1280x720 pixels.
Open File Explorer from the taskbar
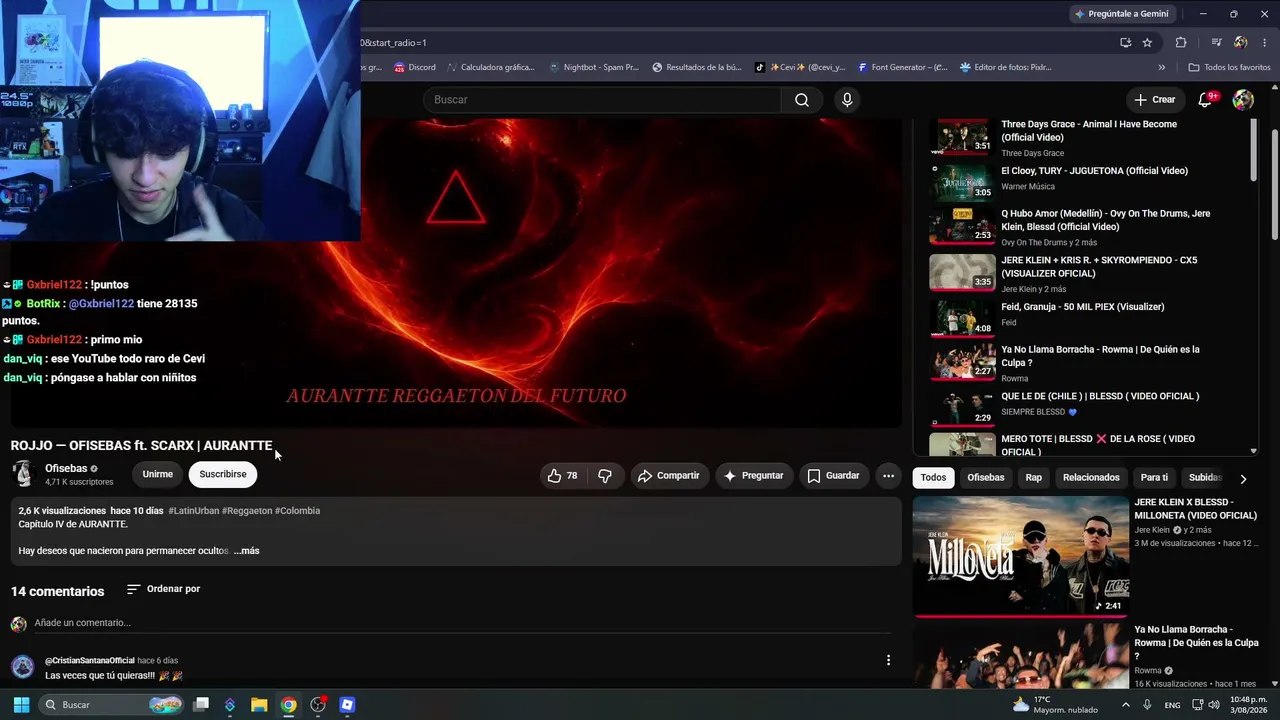pos(259,705)
